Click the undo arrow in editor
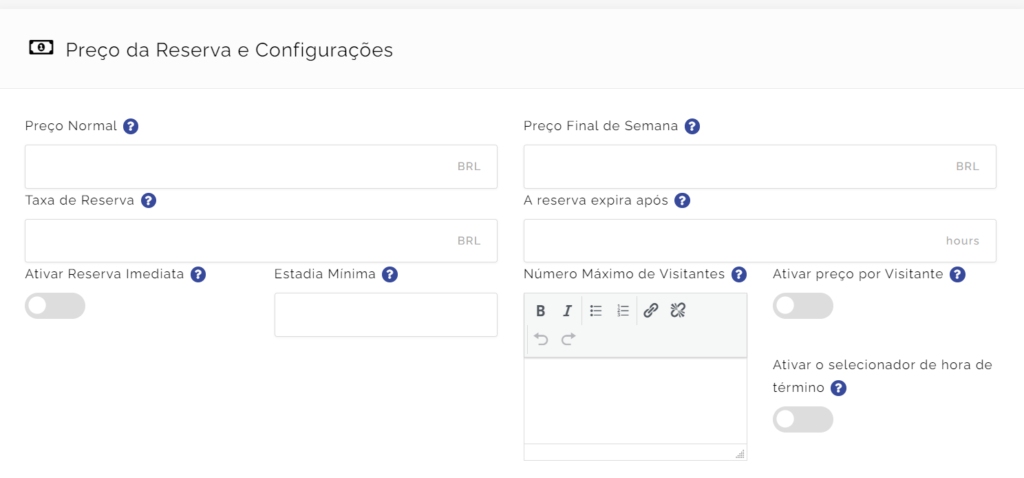This screenshot has width=1024, height=478. [541, 339]
